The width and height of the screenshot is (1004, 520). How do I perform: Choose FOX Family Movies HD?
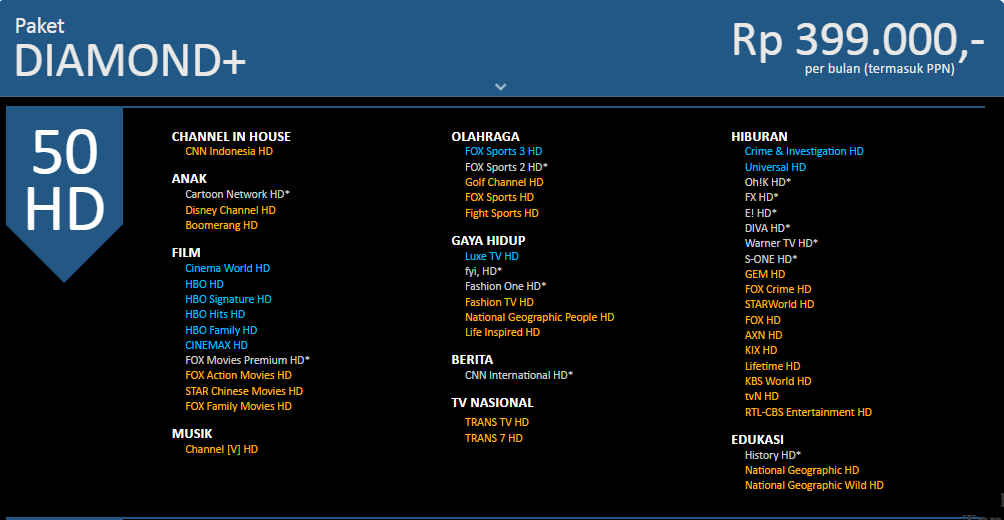tap(238, 407)
